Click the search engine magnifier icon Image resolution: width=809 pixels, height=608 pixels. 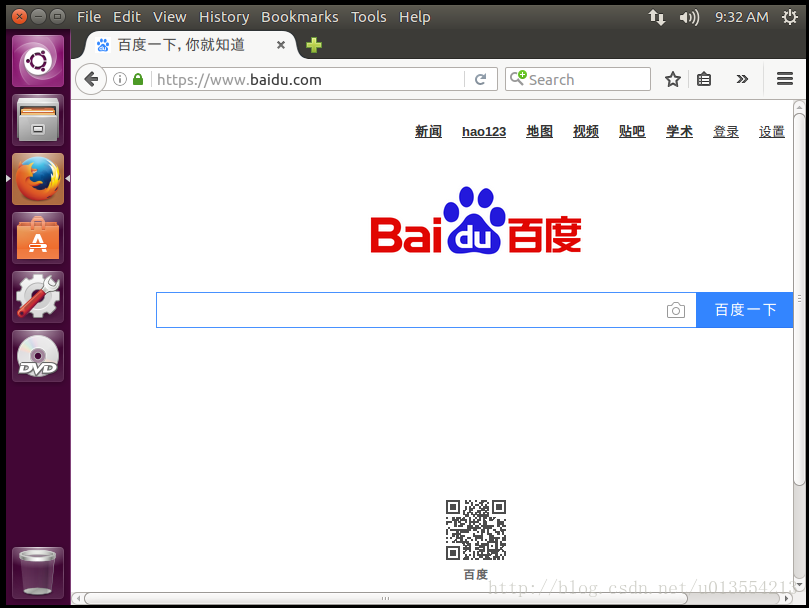[x=517, y=78]
